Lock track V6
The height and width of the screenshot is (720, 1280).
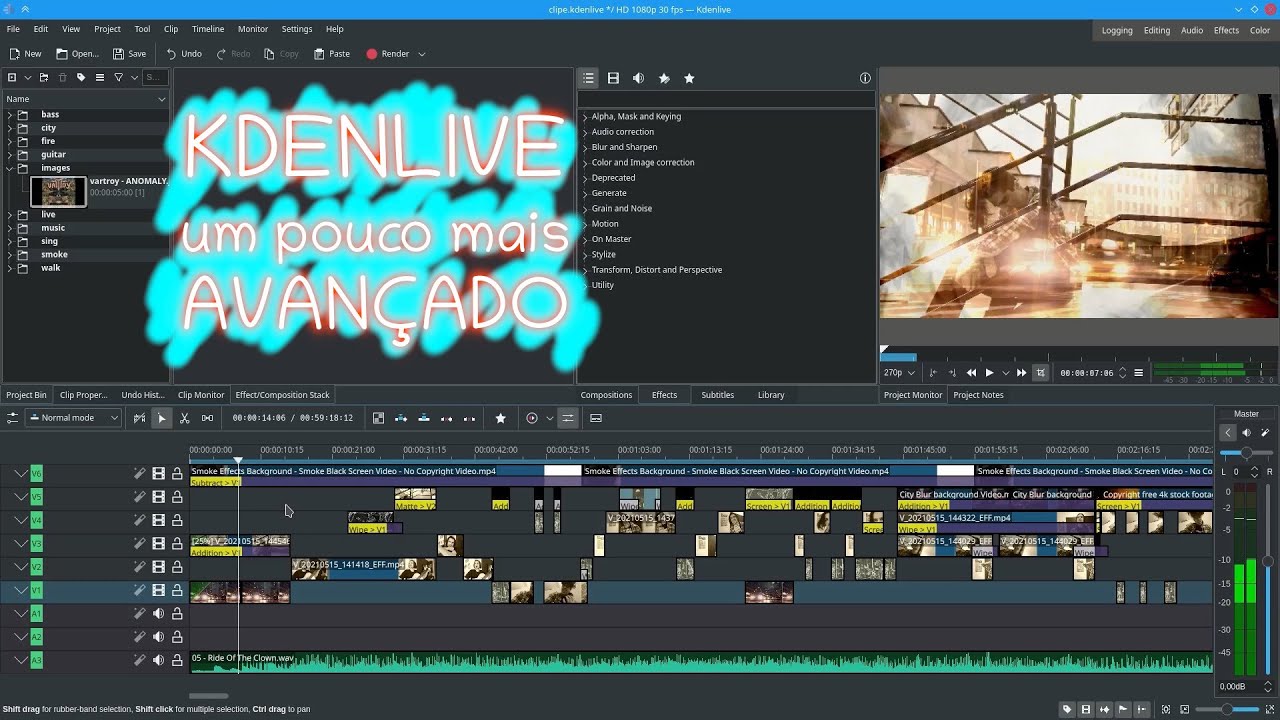coord(177,473)
